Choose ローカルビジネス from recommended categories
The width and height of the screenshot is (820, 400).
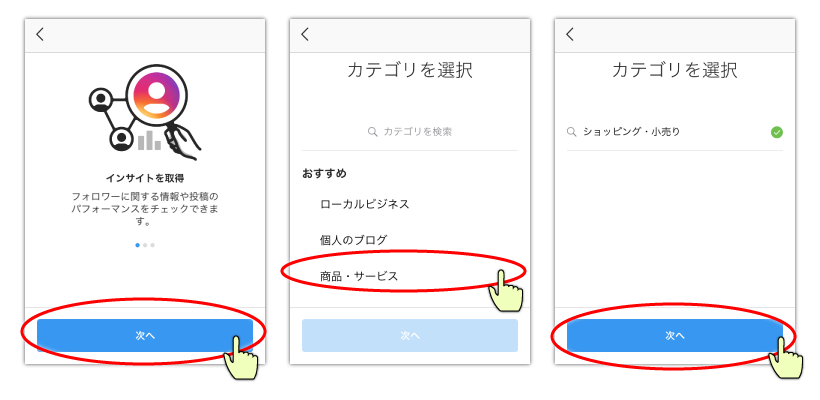click(365, 204)
